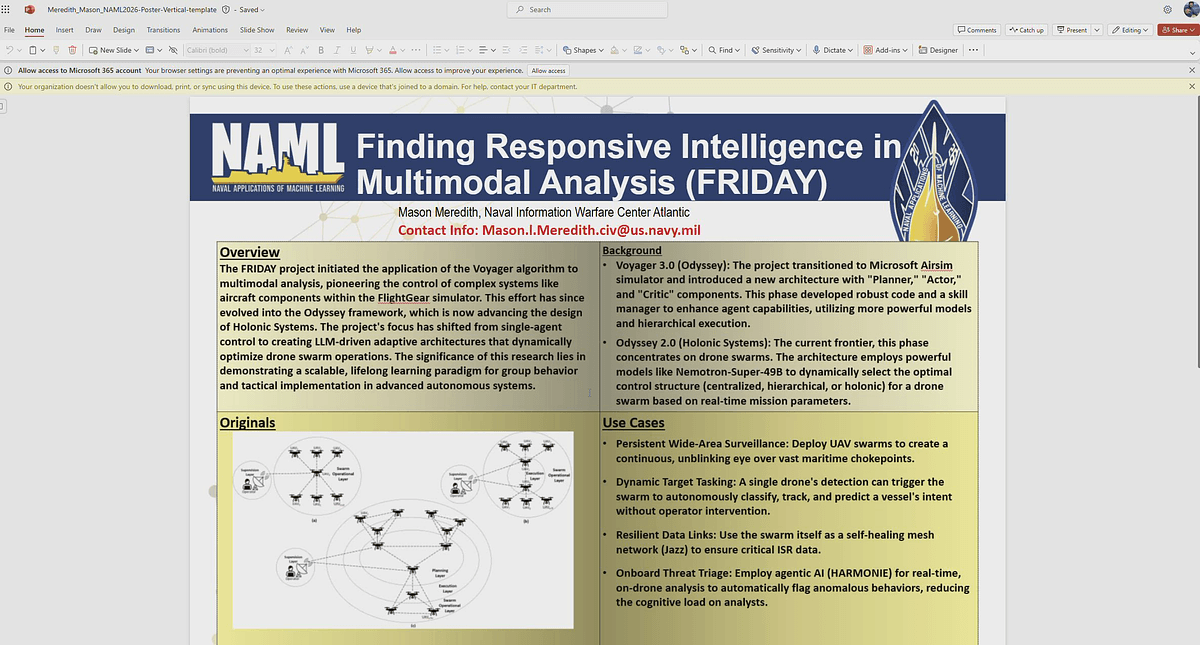Image resolution: width=1200 pixels, height=645 pixels.
Task: Open the settings gear icon
Action: (x=1167, y=9)
